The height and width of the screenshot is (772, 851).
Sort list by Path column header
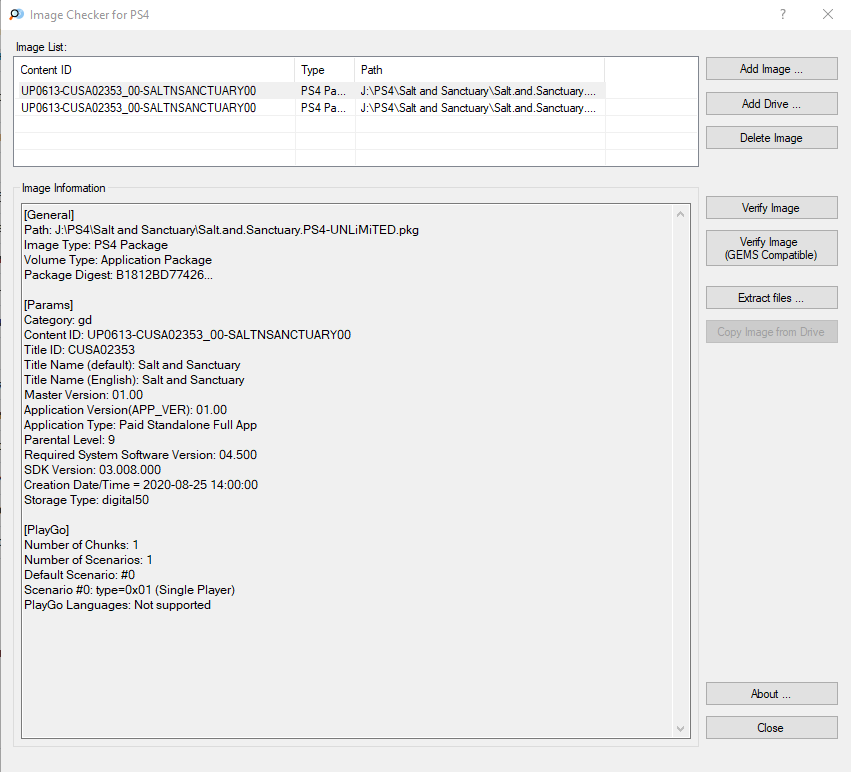point(480,70)
